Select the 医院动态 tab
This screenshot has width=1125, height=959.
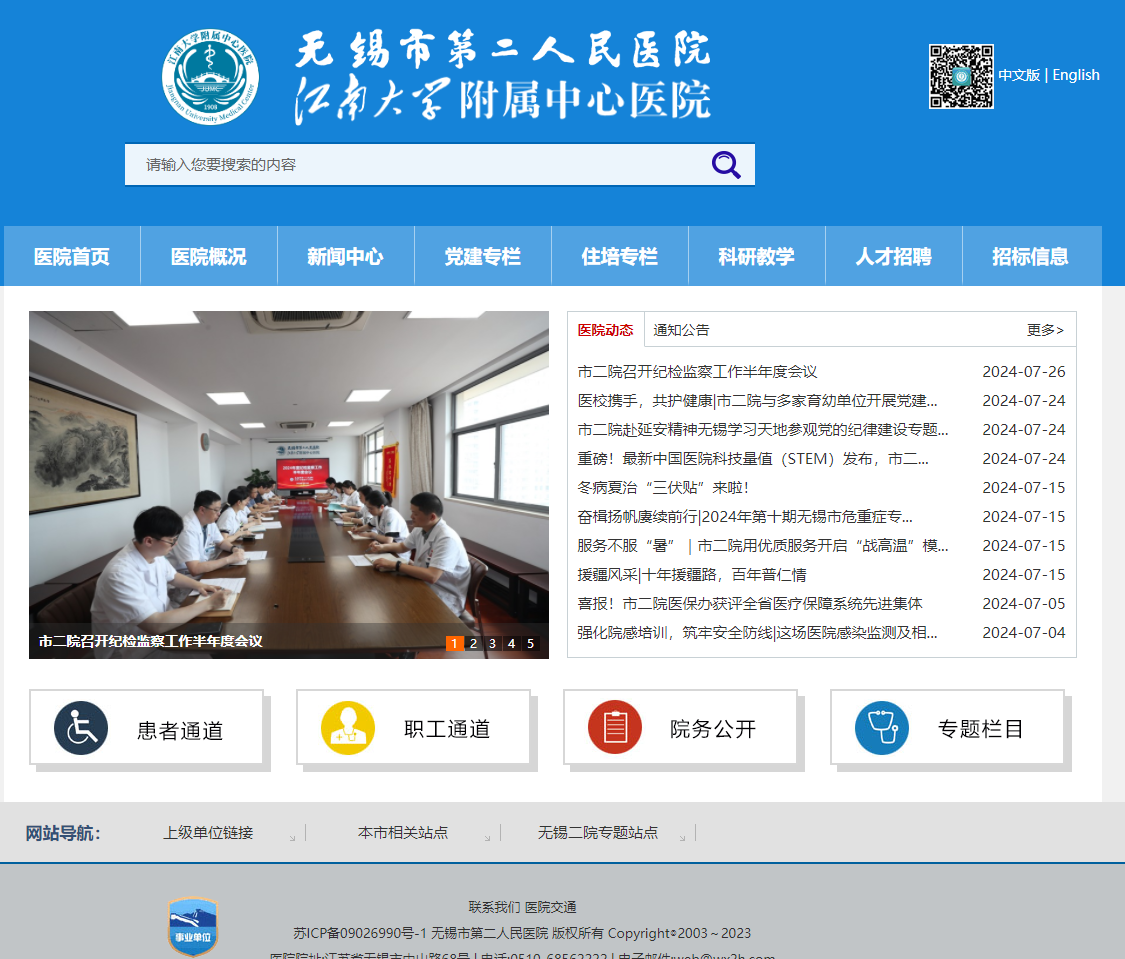tap(606, 330)
